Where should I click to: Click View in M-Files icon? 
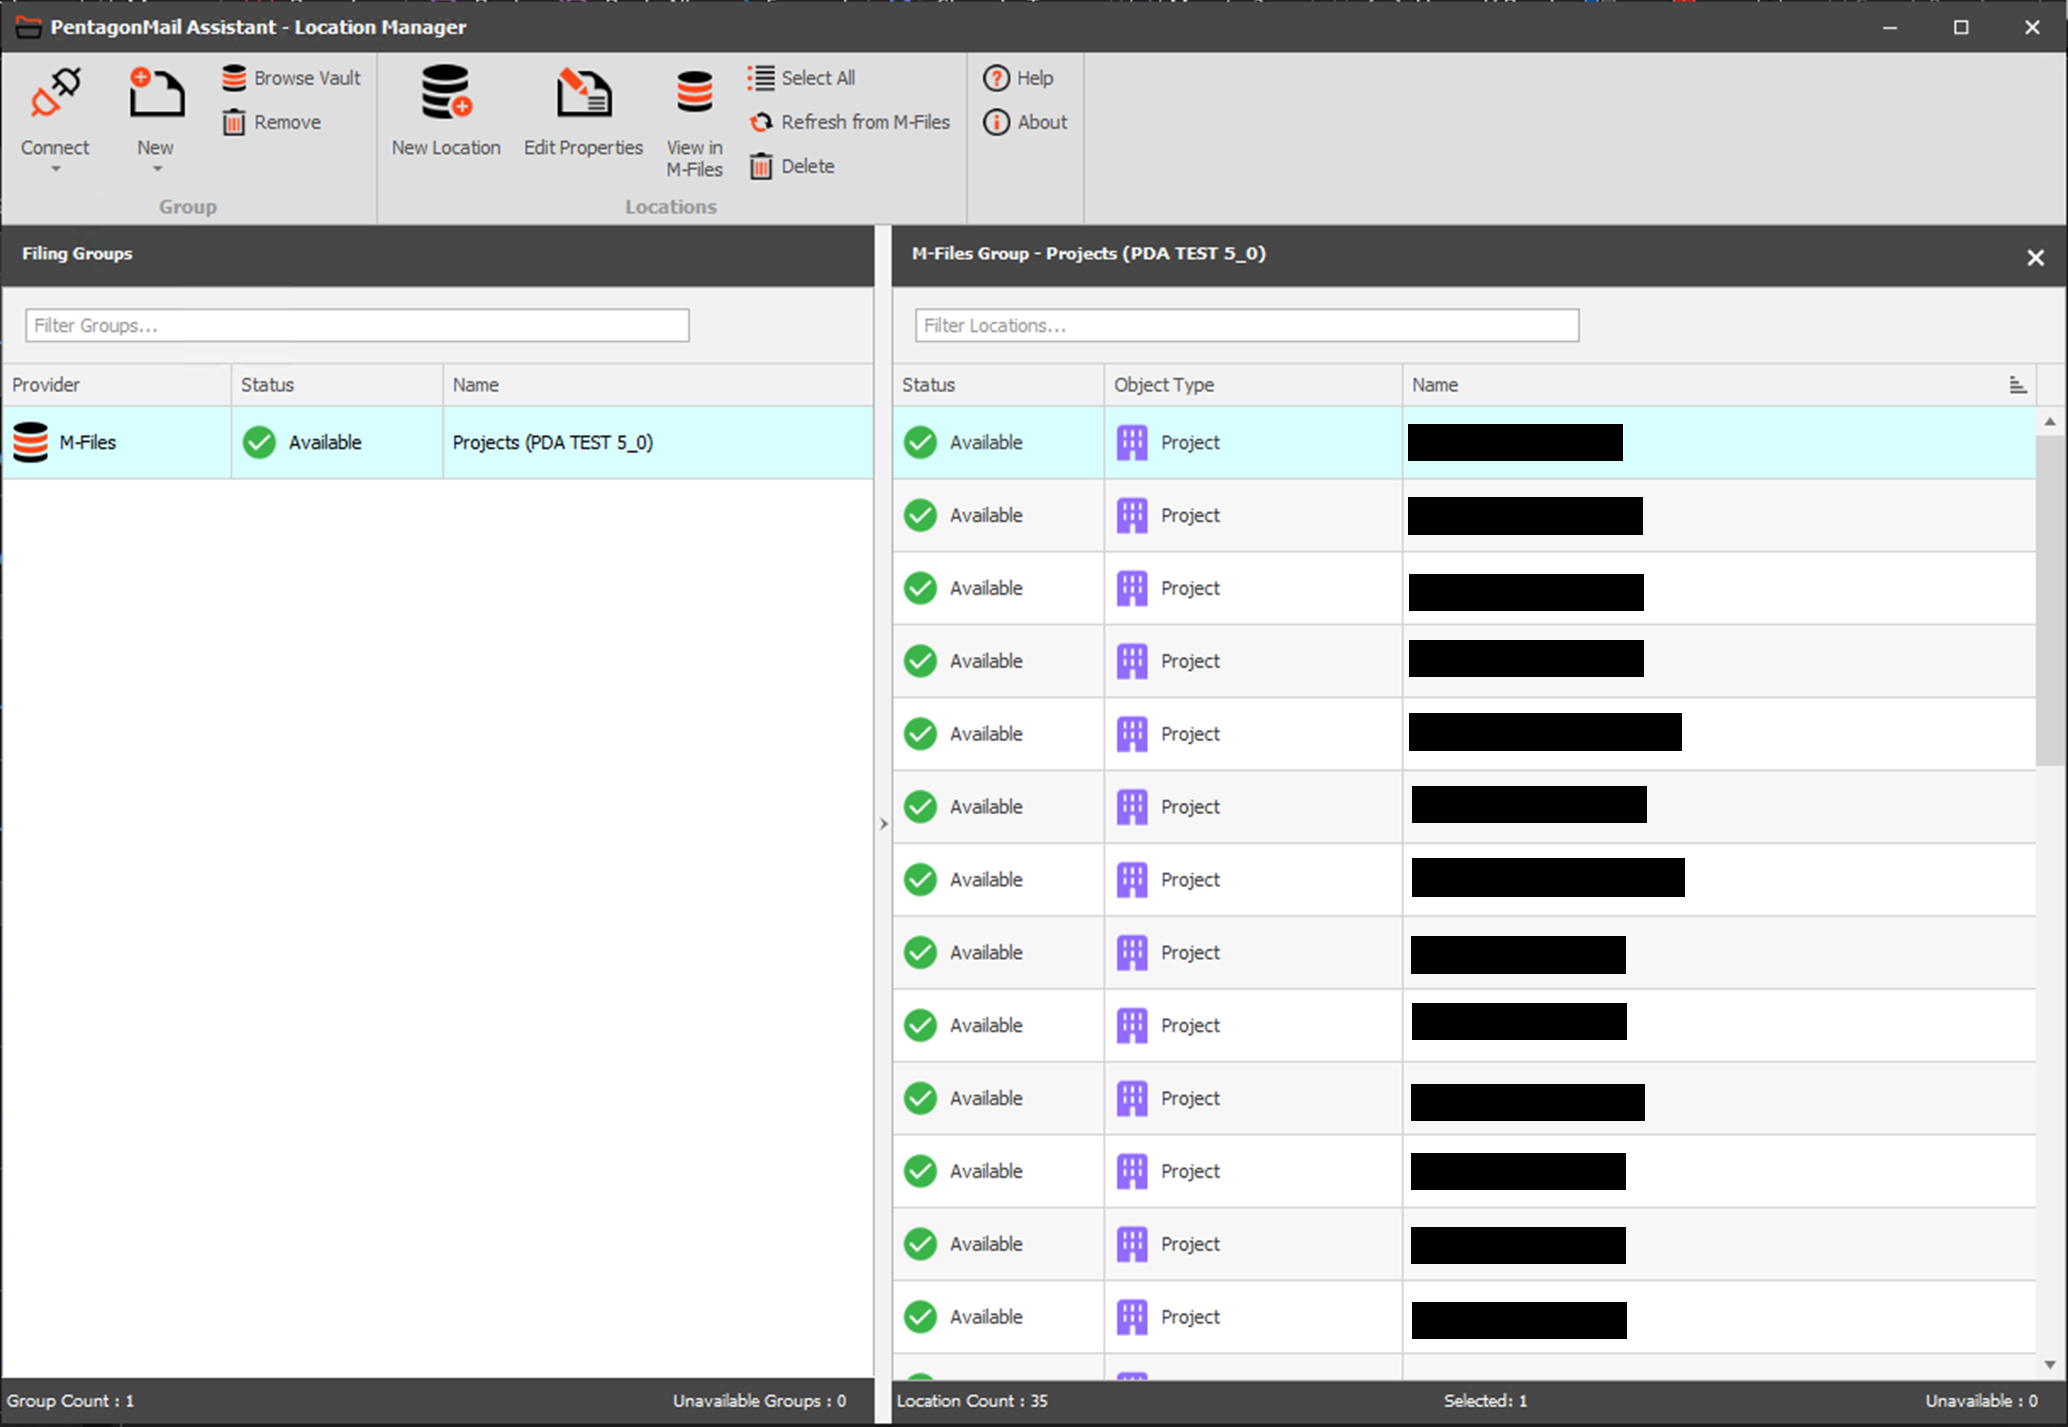click(694, 93)
